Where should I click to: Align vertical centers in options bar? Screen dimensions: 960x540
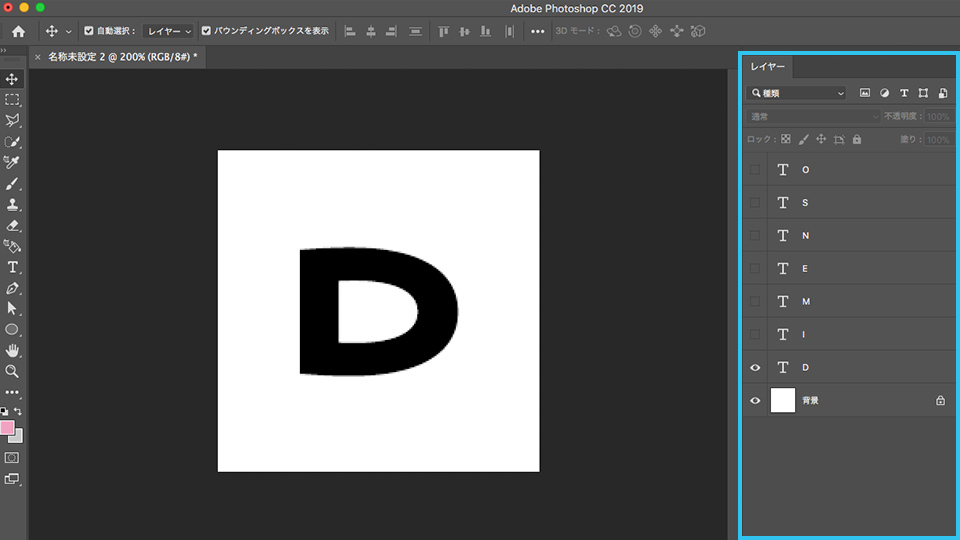[464, 31]
